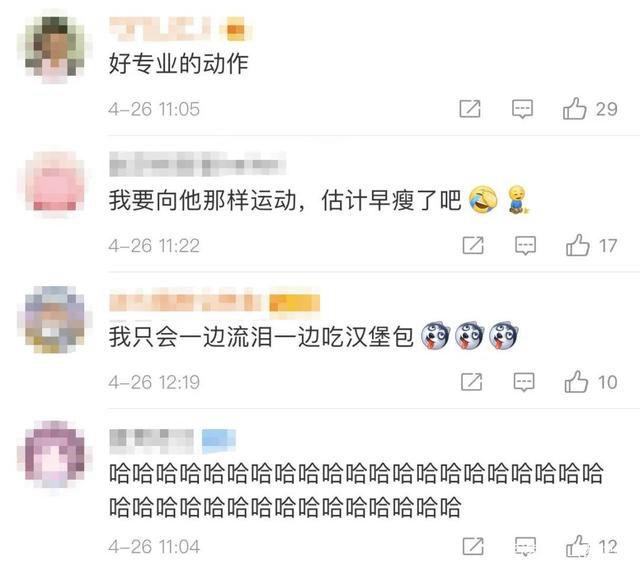Open the first commenter's pixelated avatar

(55, 49)
